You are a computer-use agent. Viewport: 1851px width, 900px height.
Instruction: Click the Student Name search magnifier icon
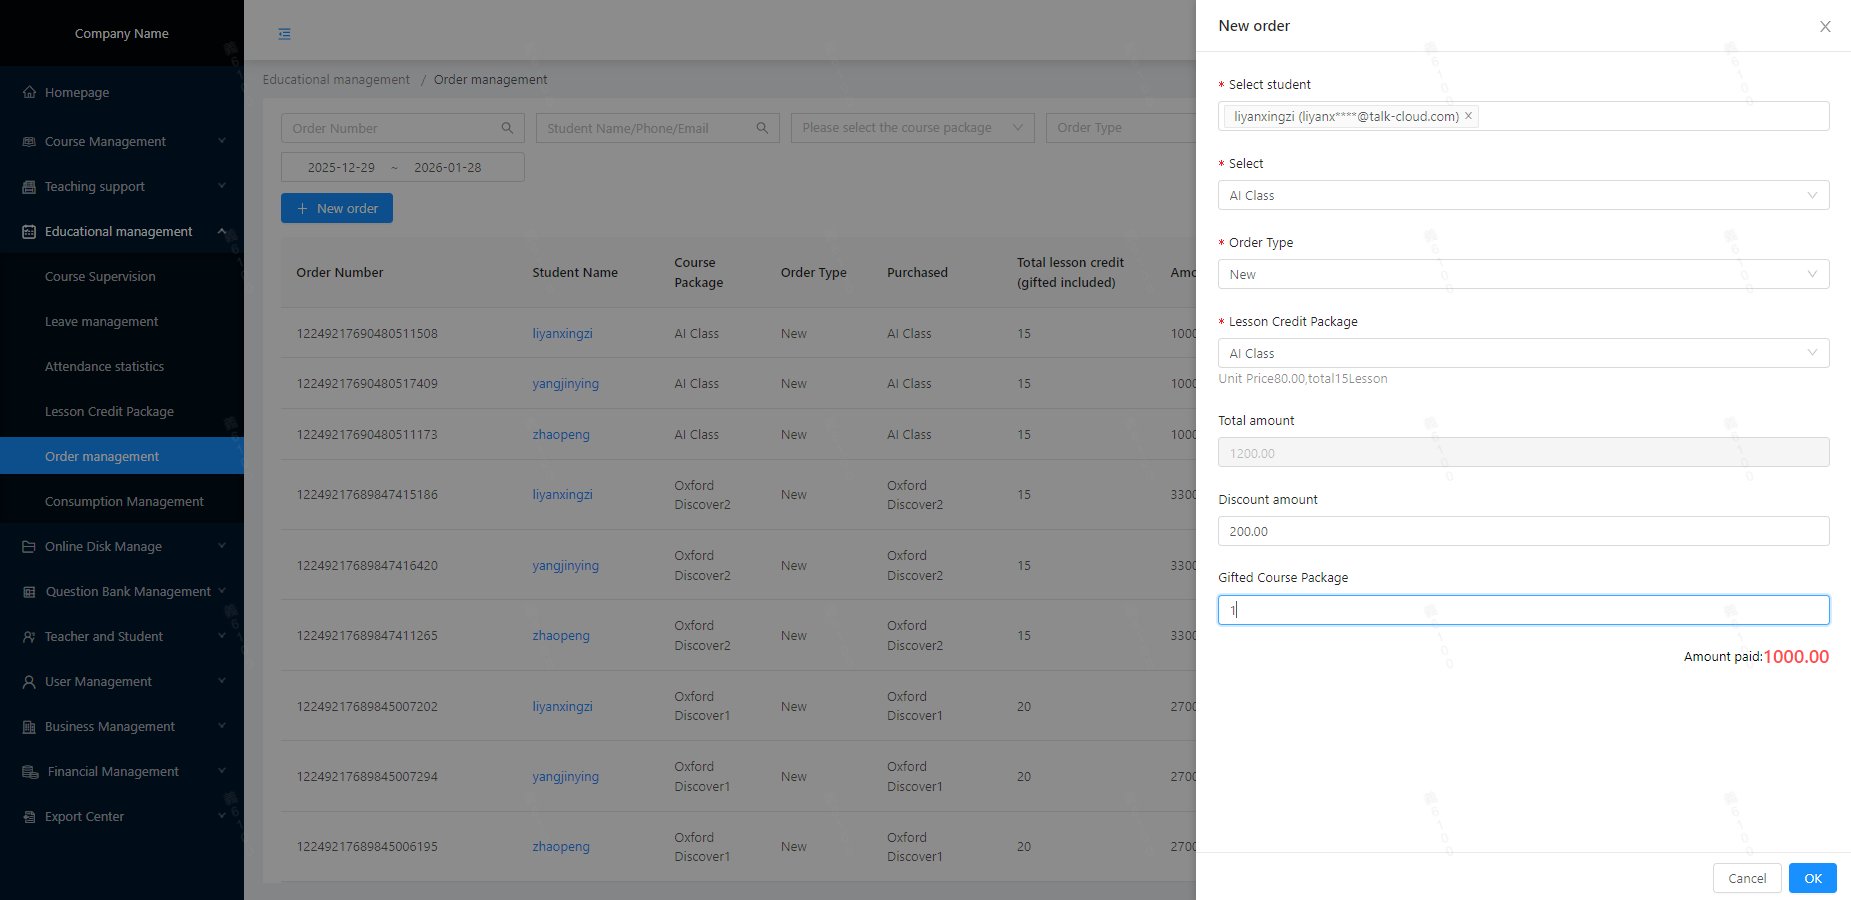(x=762, y=128)
